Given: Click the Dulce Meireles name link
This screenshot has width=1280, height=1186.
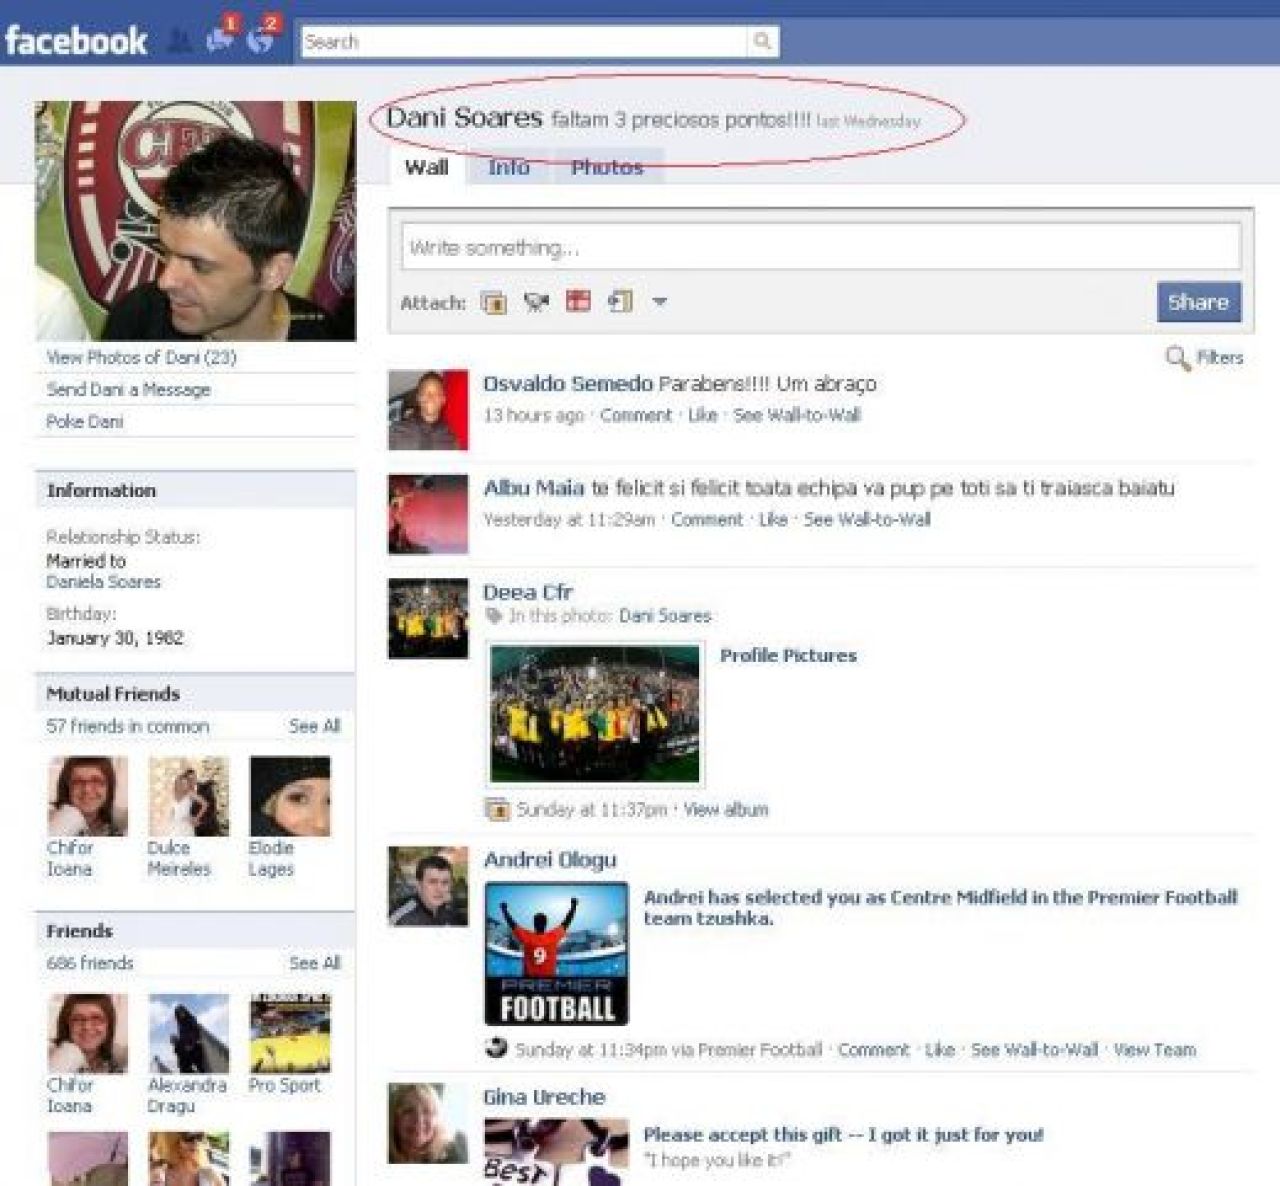Looking at the screenshot, I should tap(179, 858).
